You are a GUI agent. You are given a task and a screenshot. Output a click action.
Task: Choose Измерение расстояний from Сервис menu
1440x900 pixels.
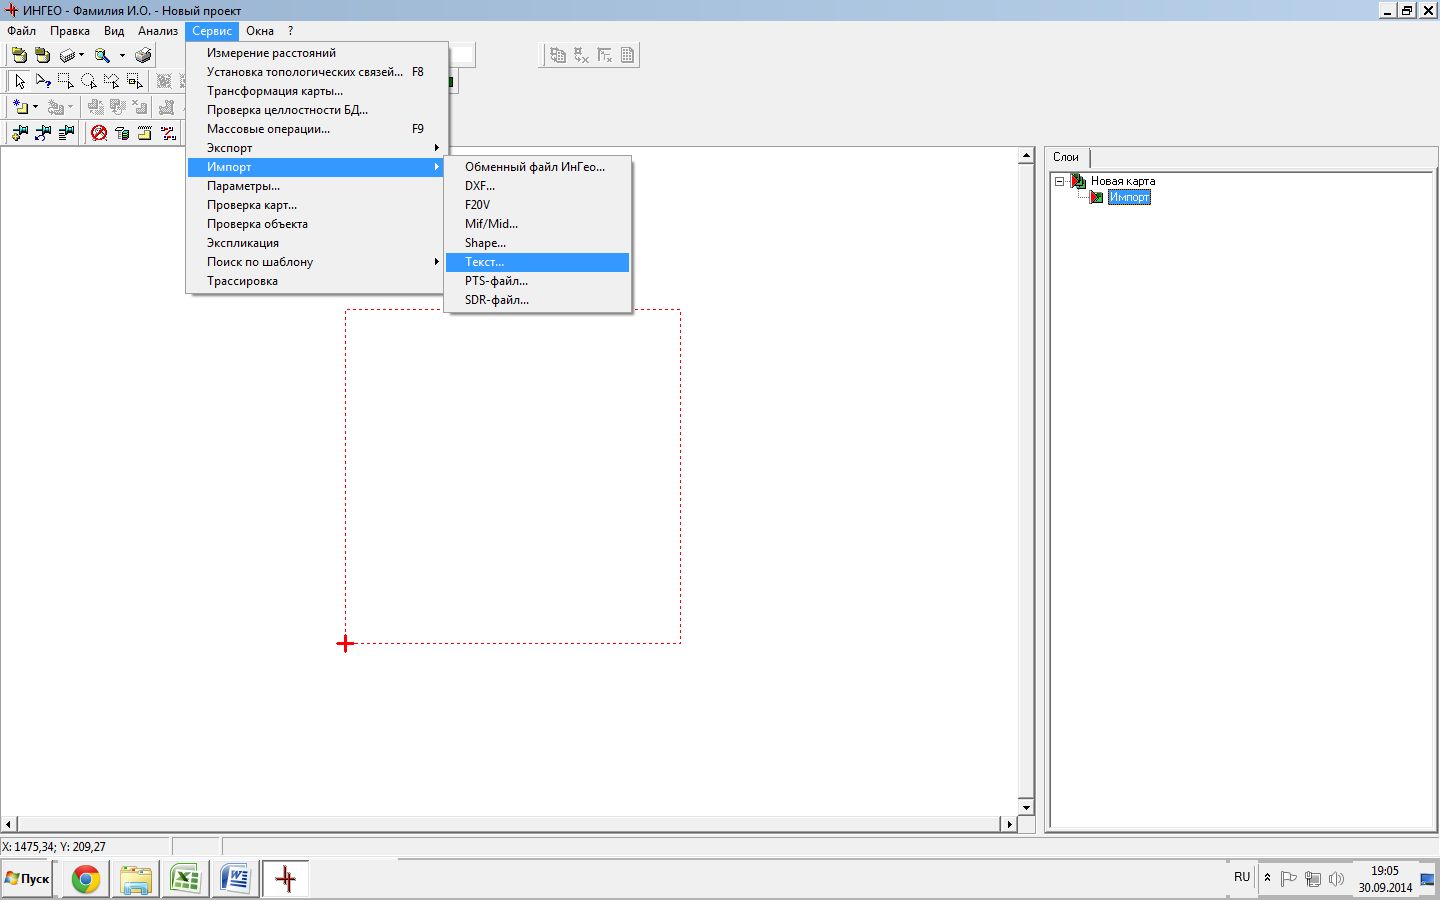pyautogui.click(x=316, y=53)
